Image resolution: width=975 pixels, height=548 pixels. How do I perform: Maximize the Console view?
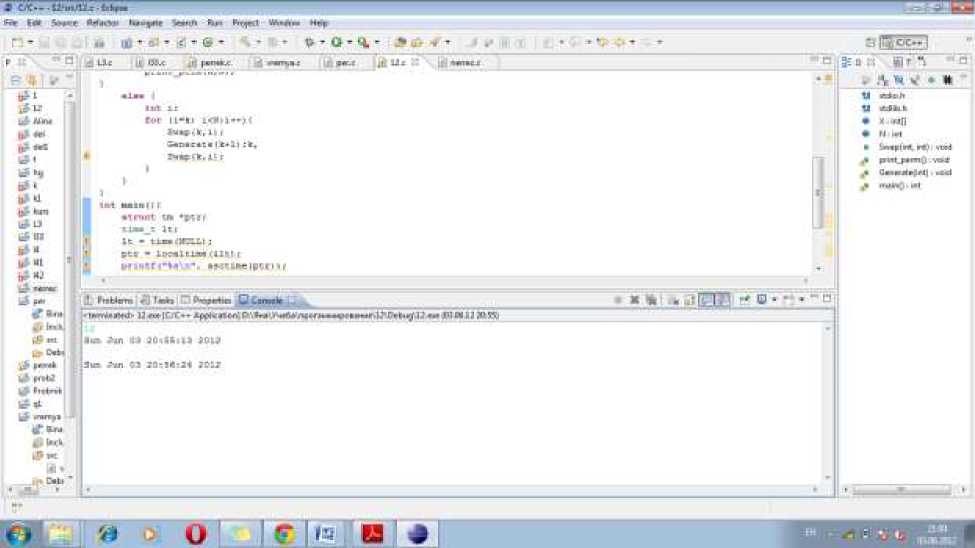tap(827, 299)
